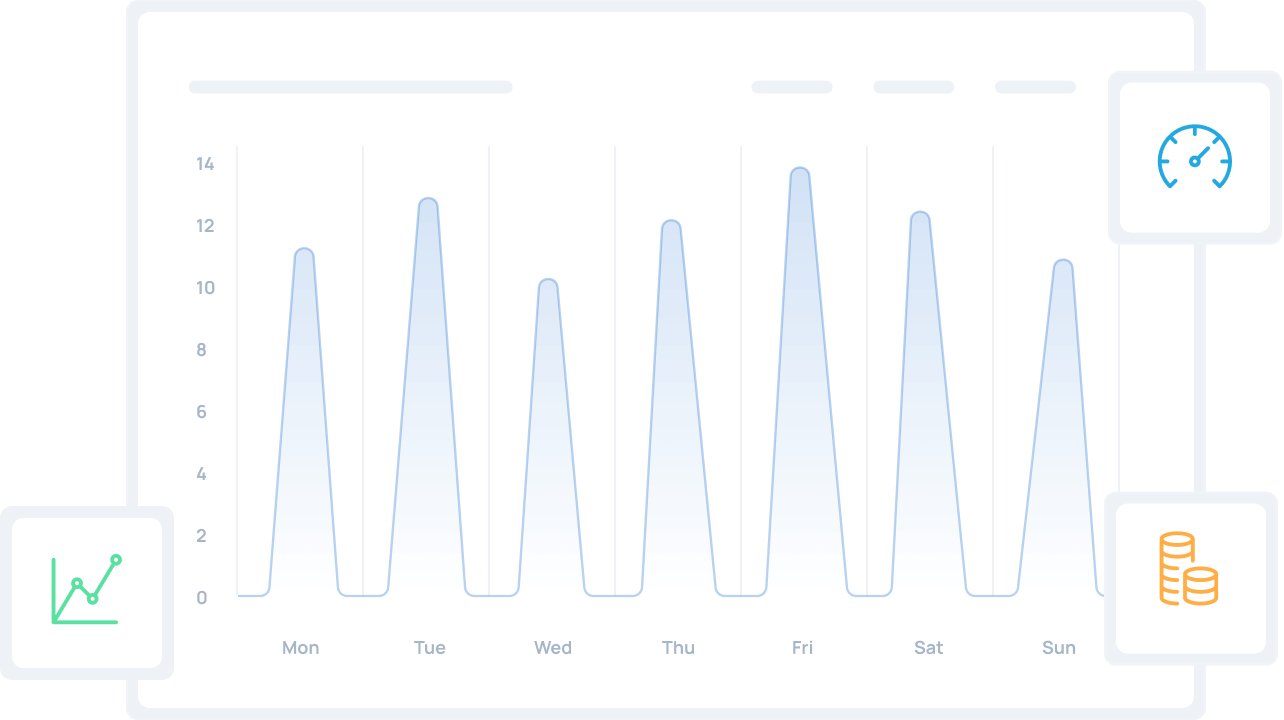
Task: Click the 10 value on the y-axis
Action: pyautogui.click(x=205, y=288)
